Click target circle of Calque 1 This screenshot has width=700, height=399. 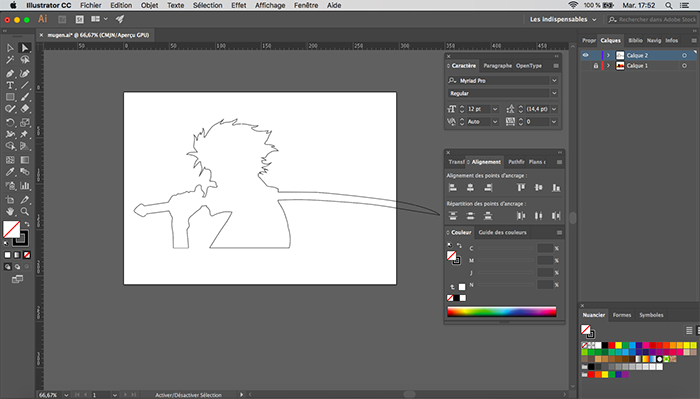[x=684, y=66]
